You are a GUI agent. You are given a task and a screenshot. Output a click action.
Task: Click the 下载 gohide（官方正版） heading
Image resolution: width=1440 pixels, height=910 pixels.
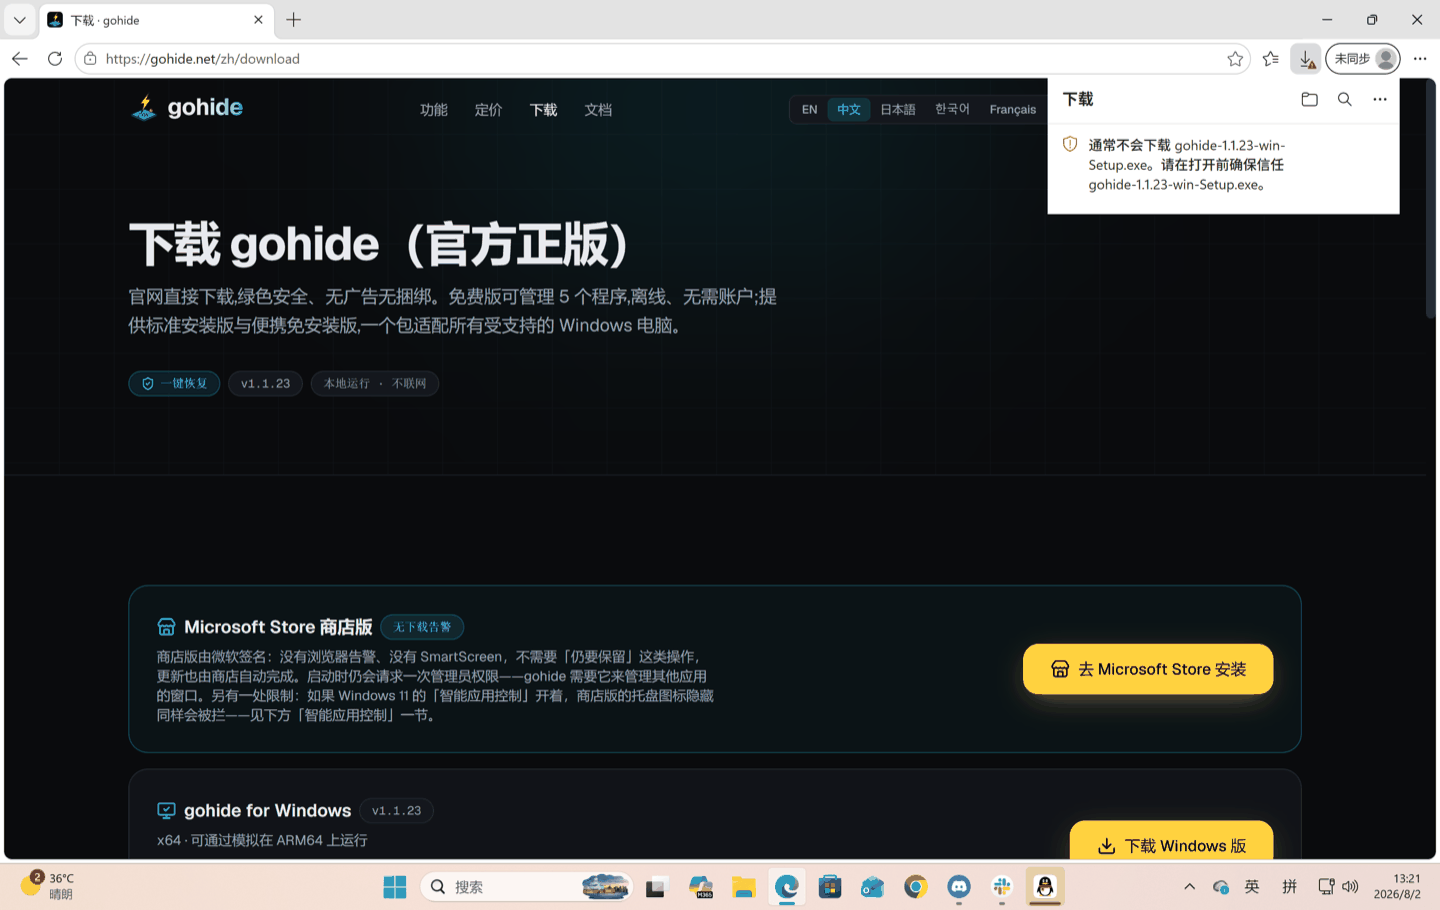pos(380,245)
